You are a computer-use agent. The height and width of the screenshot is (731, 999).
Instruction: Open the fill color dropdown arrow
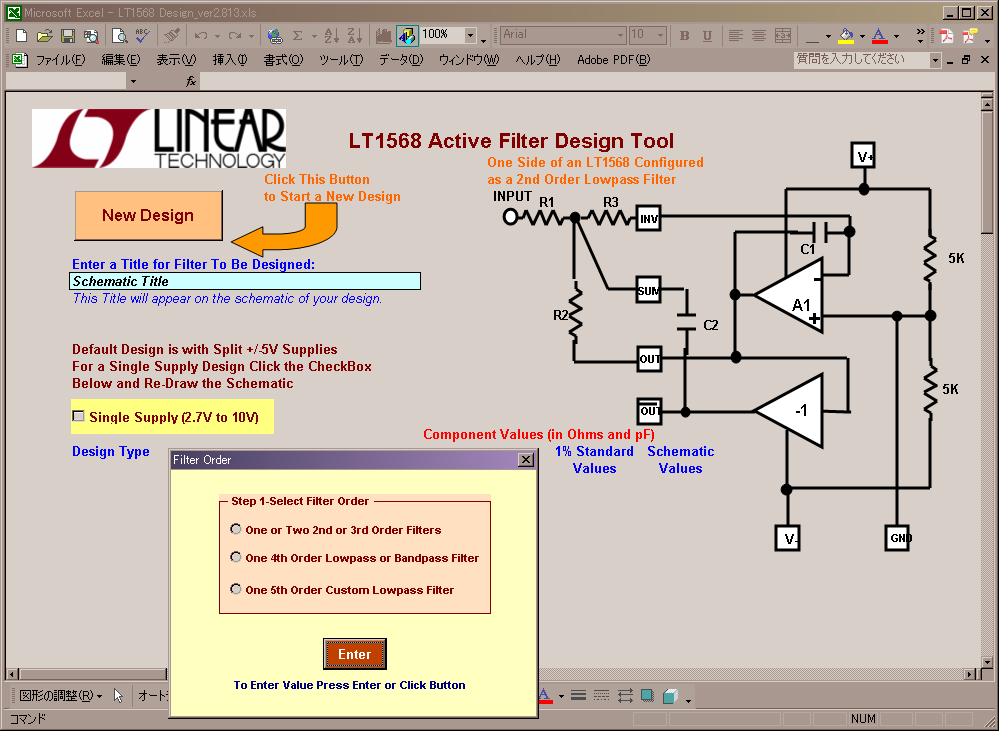tap(861, 35)
